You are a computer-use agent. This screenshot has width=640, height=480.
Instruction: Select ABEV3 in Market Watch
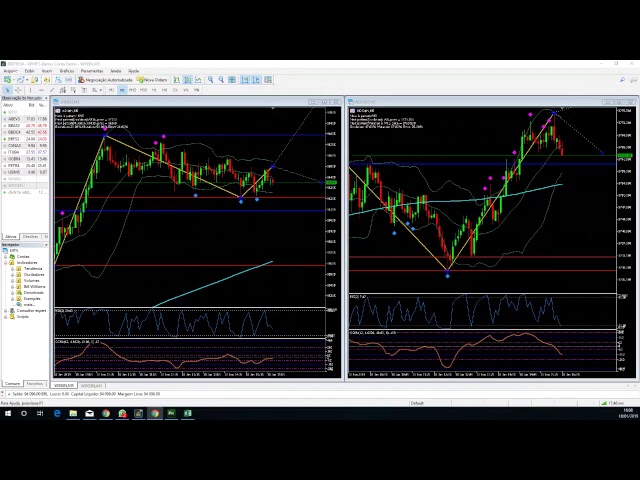point(24,119)
